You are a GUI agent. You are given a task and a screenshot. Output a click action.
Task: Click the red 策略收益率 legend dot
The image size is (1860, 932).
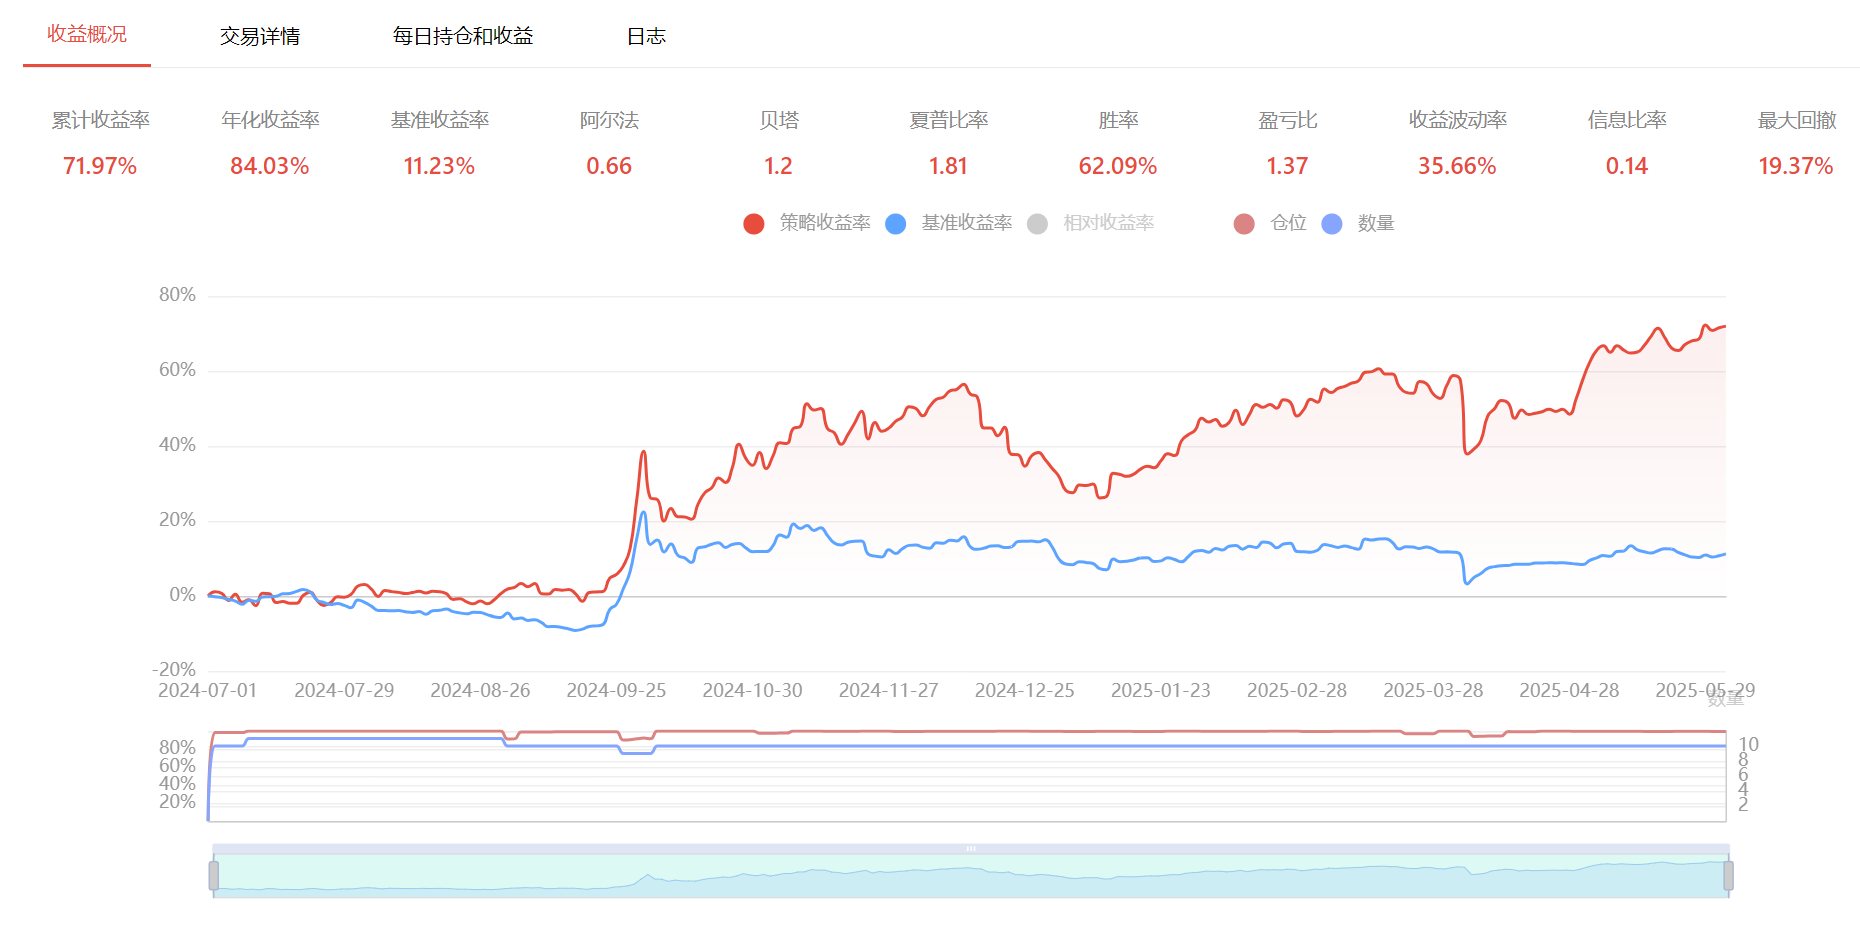pos(754,224)
